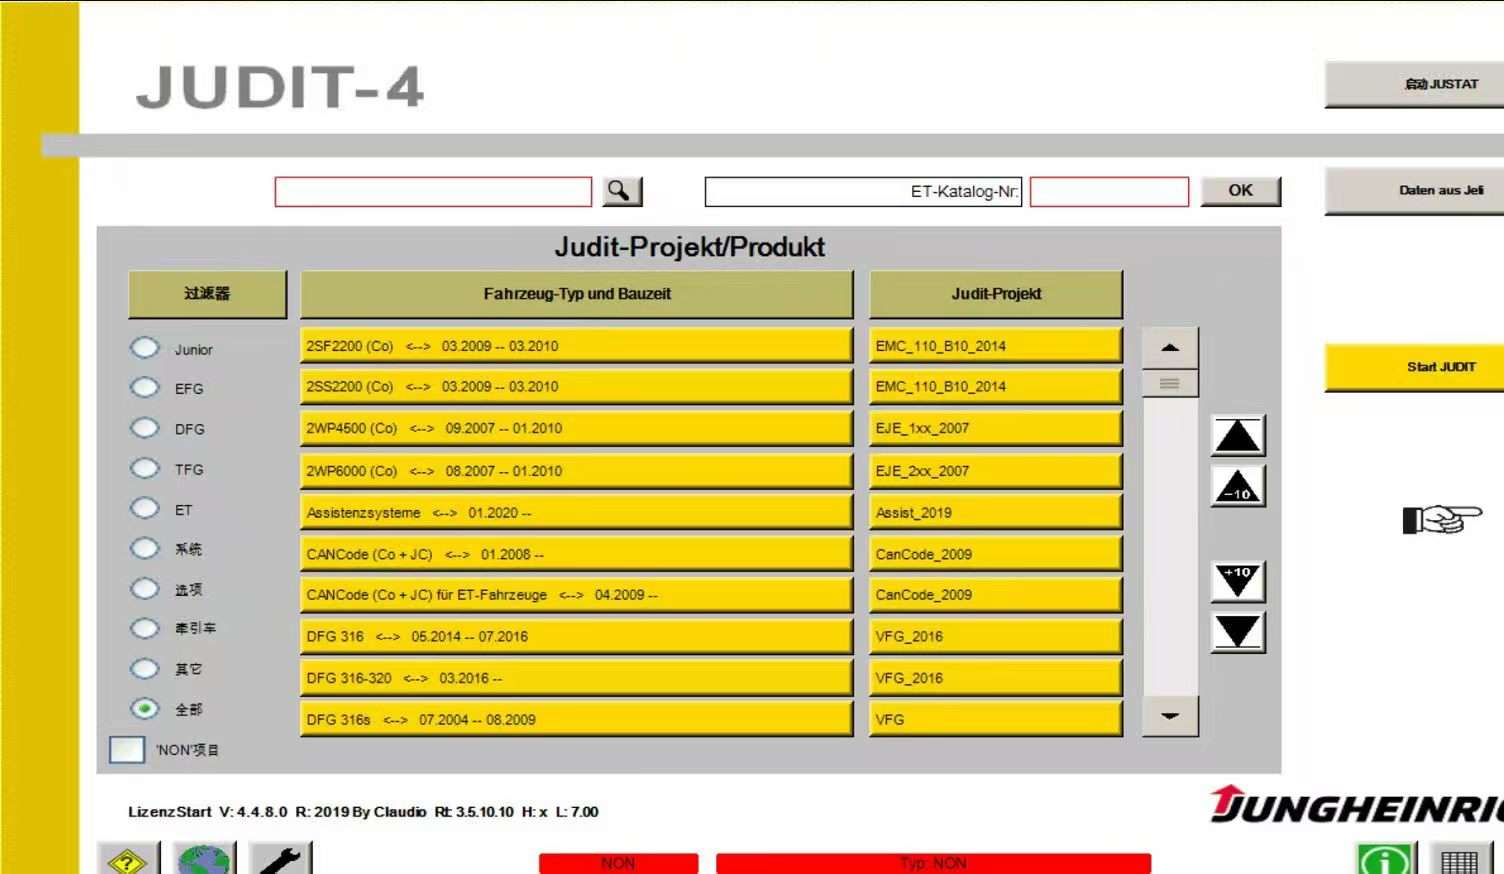This screenshot has height=874, width=1504.
Task: Click the VFG project cell beside DFG 316s
Action: pos(996,719)
